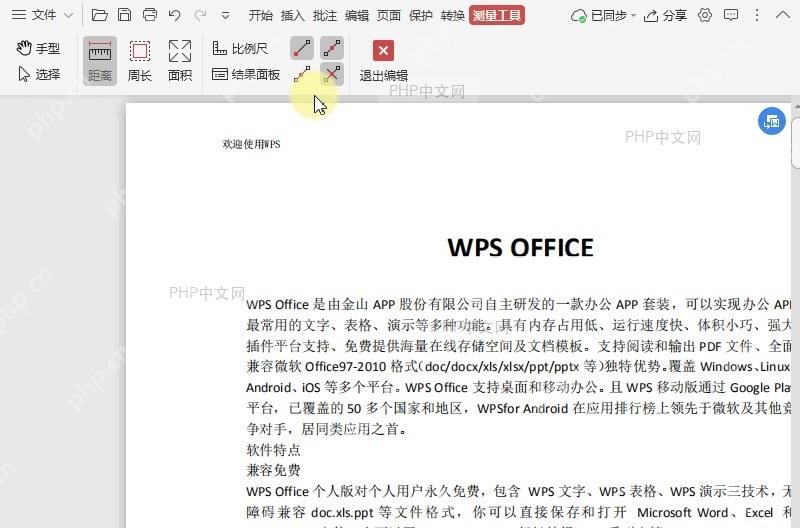The image size is (800, 528).
Task: Click the print icon
Action: click(150, 15)
